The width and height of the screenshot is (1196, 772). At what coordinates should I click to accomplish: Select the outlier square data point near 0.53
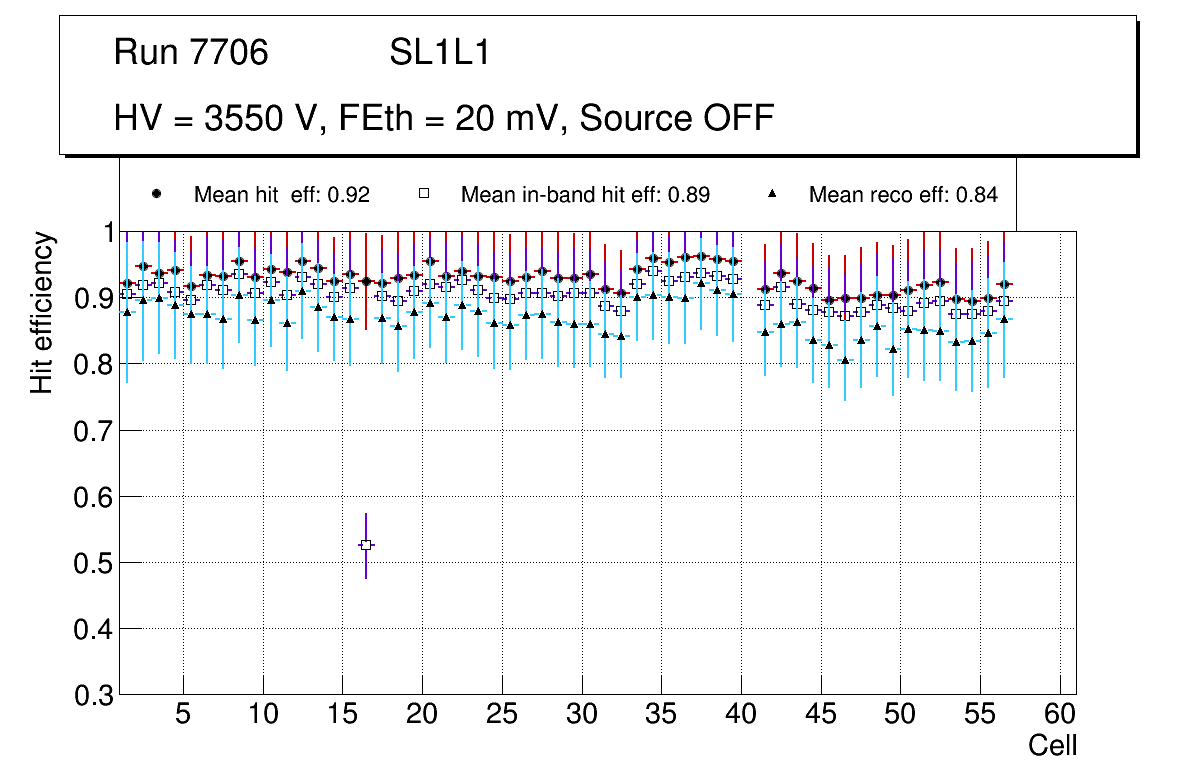366,545
